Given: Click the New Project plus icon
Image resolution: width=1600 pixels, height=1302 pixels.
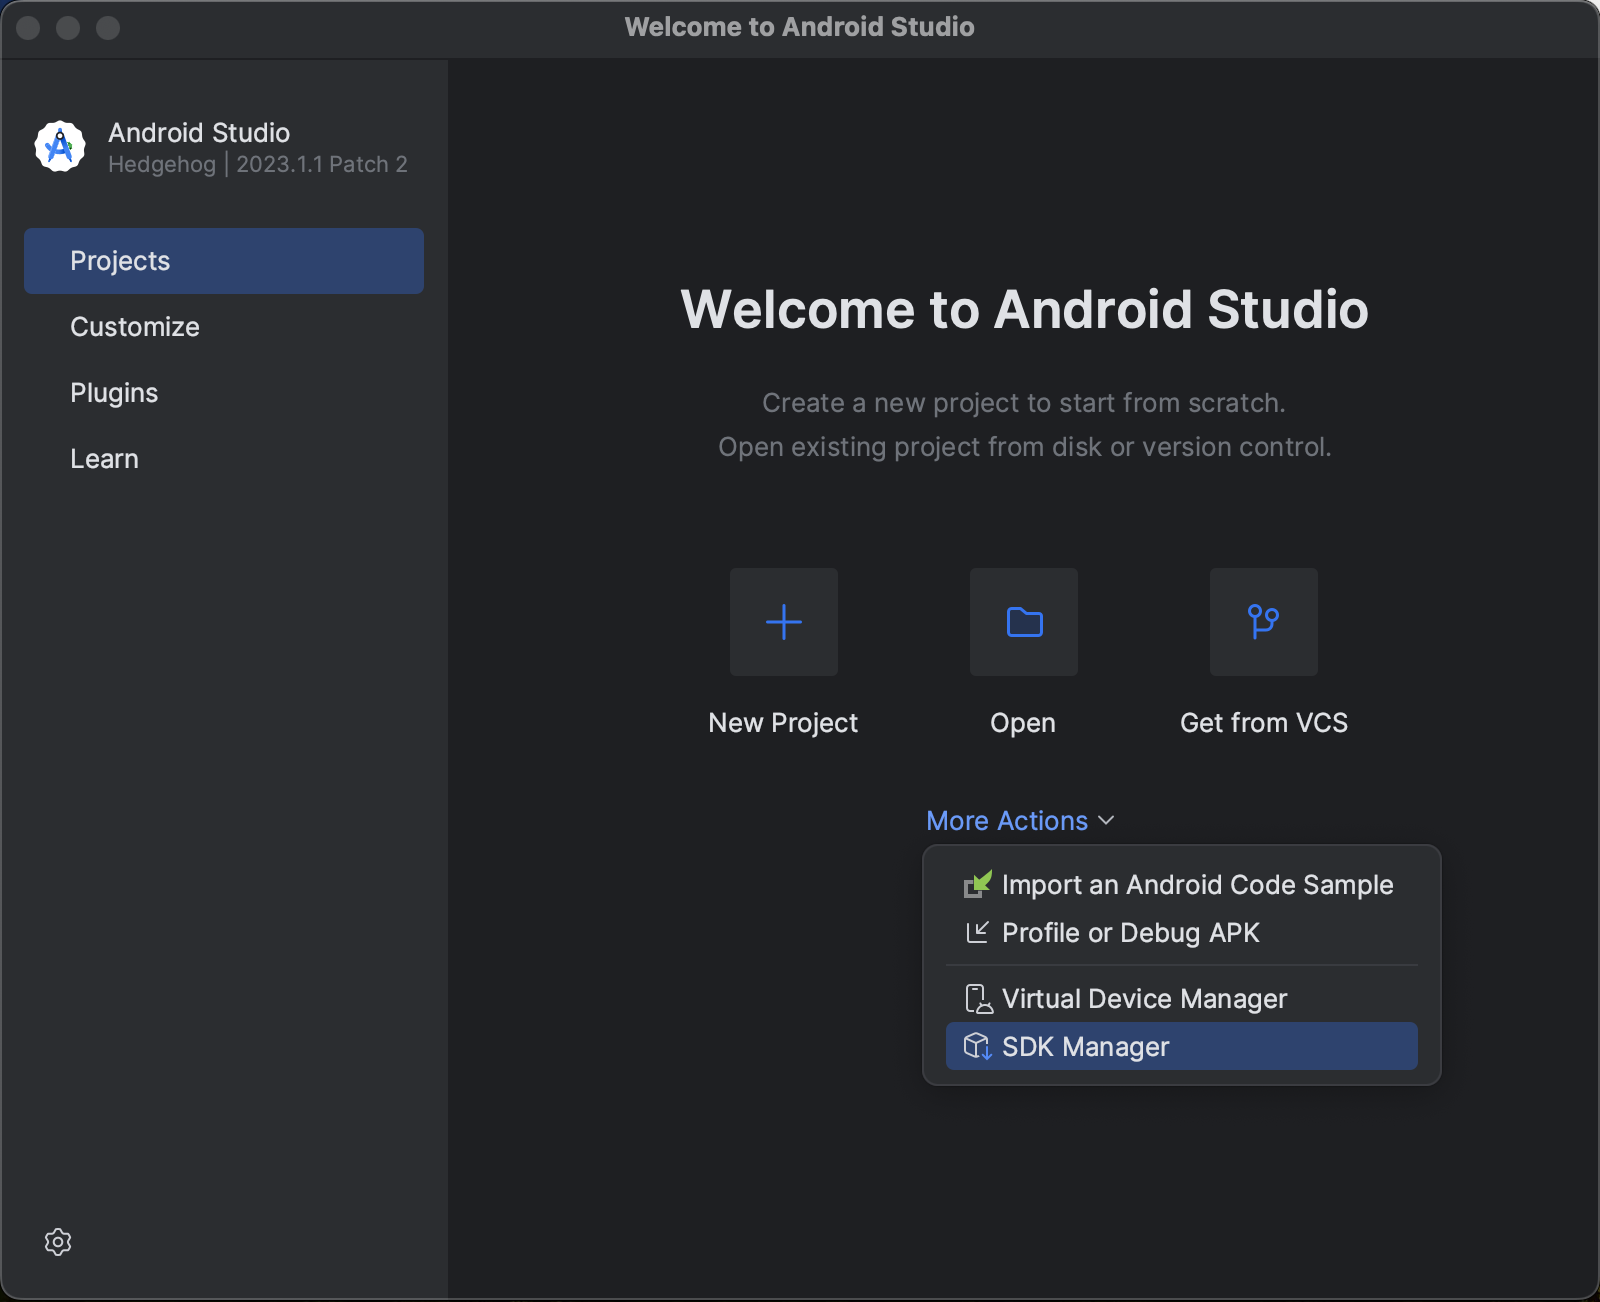Looking at the screenshot, I should pyautogui.click(x=784, y=622).
